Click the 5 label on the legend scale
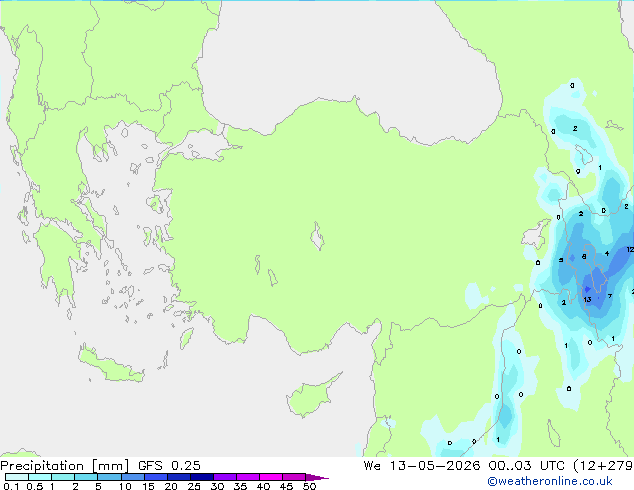The height and width of the screenshot is (490, 634). [x=98, y=486]
